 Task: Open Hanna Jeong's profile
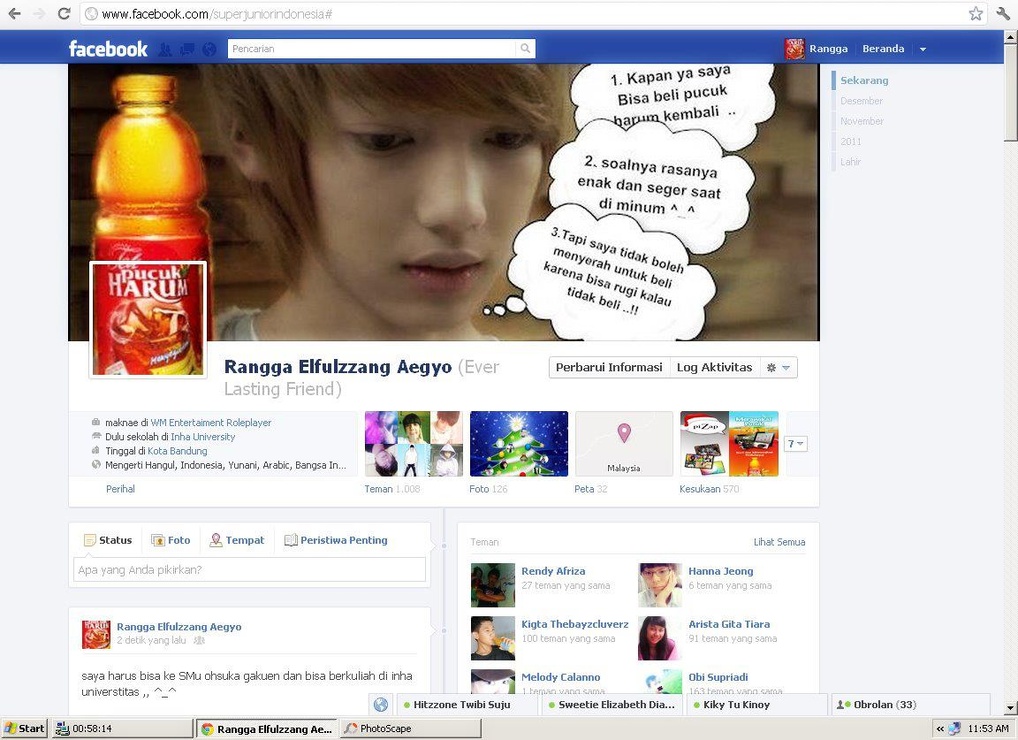point(721,571)
